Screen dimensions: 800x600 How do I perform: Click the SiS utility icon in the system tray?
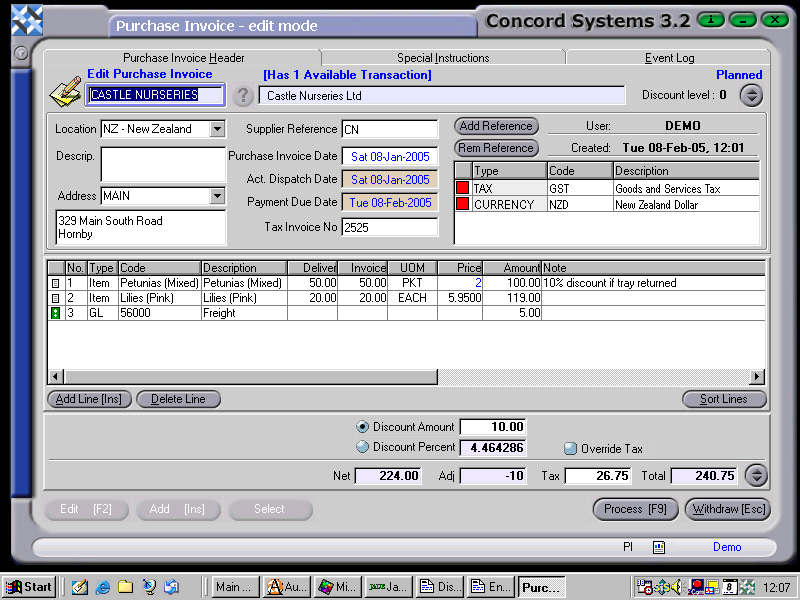coord(662,586)
